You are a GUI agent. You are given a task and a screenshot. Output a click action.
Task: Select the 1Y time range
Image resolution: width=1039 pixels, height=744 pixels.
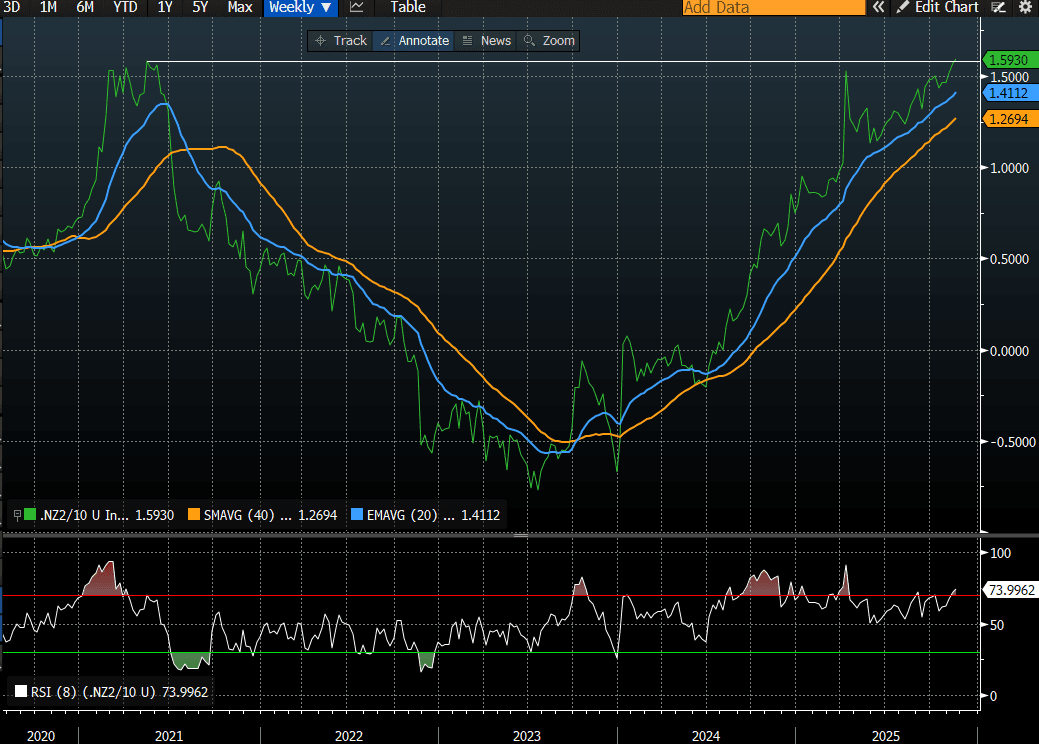coord(166,7)
